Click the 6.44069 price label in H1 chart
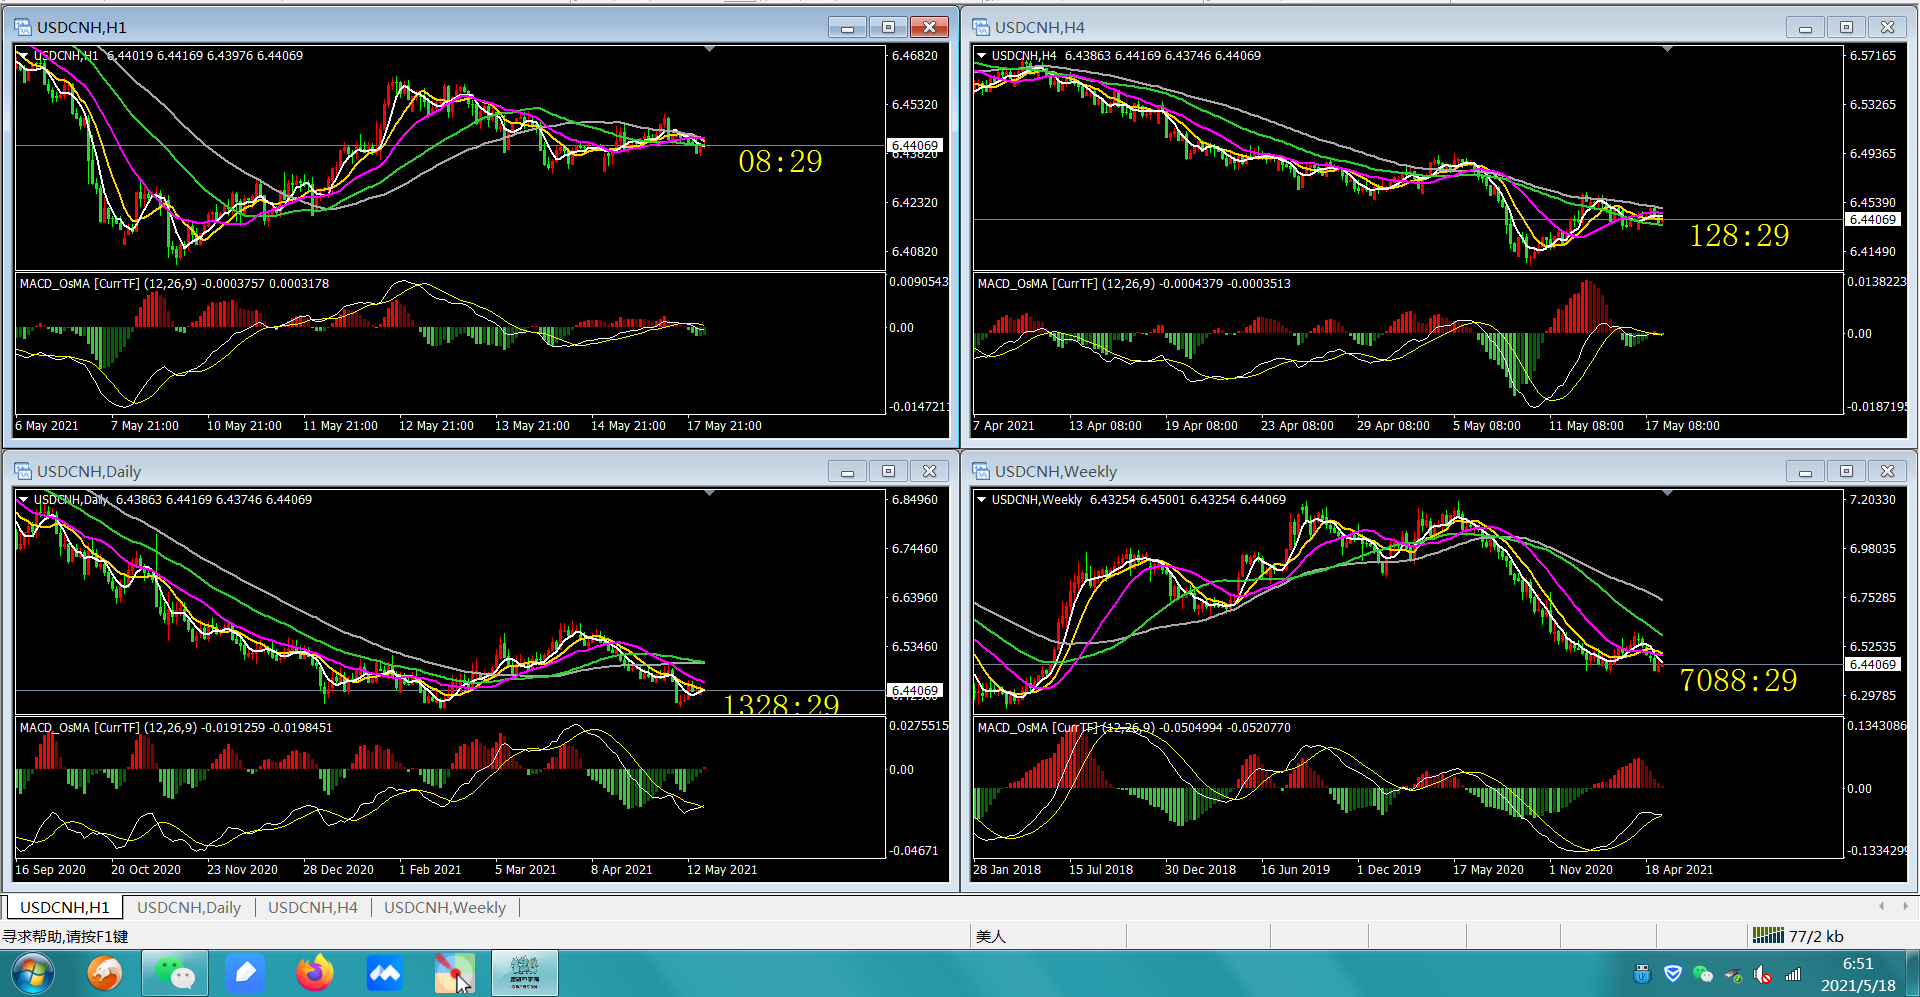The width and height of the screenshot is (1920, 997). pos(915,146)
